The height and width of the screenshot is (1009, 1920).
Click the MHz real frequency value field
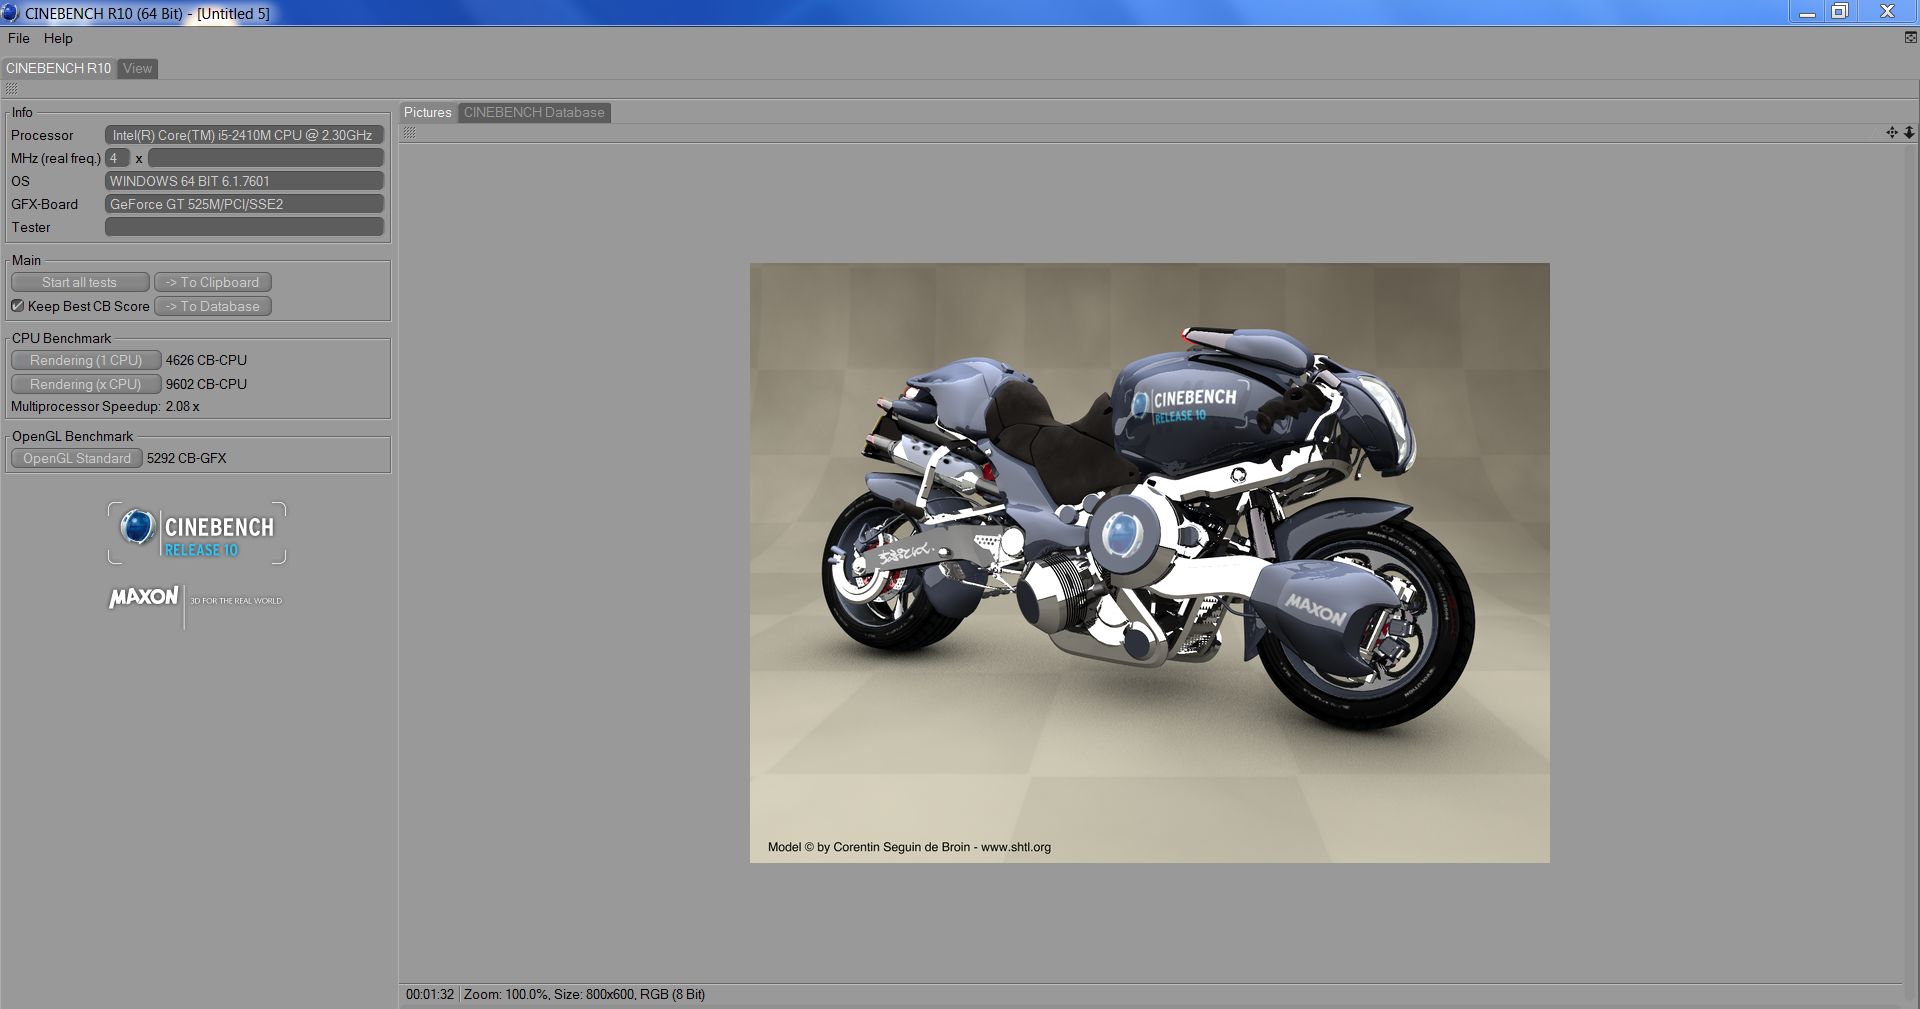266,158
